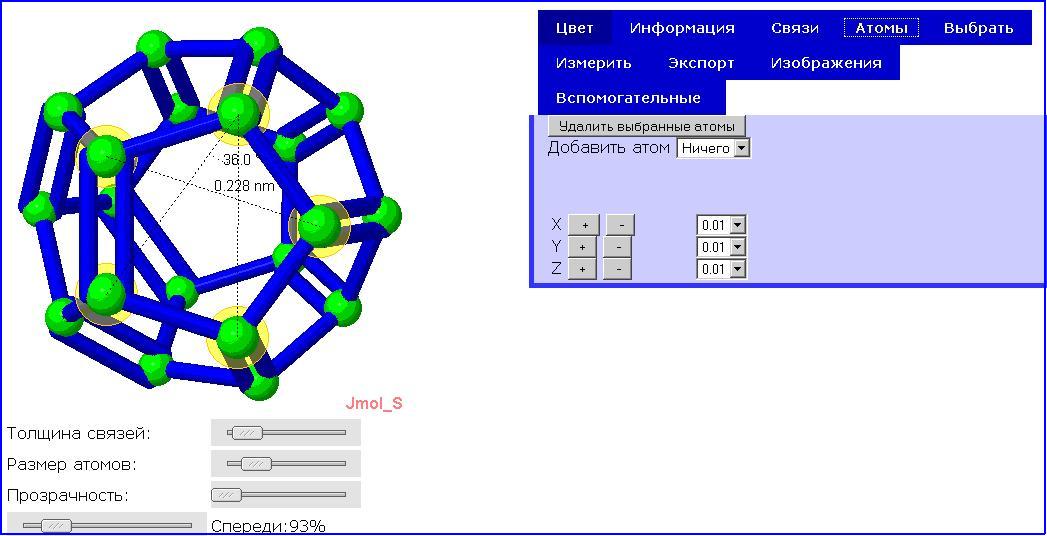The height and width of the screenshot is (536, 1047).
Task: Click the Добавить атом label
Action: pos(608,148)
